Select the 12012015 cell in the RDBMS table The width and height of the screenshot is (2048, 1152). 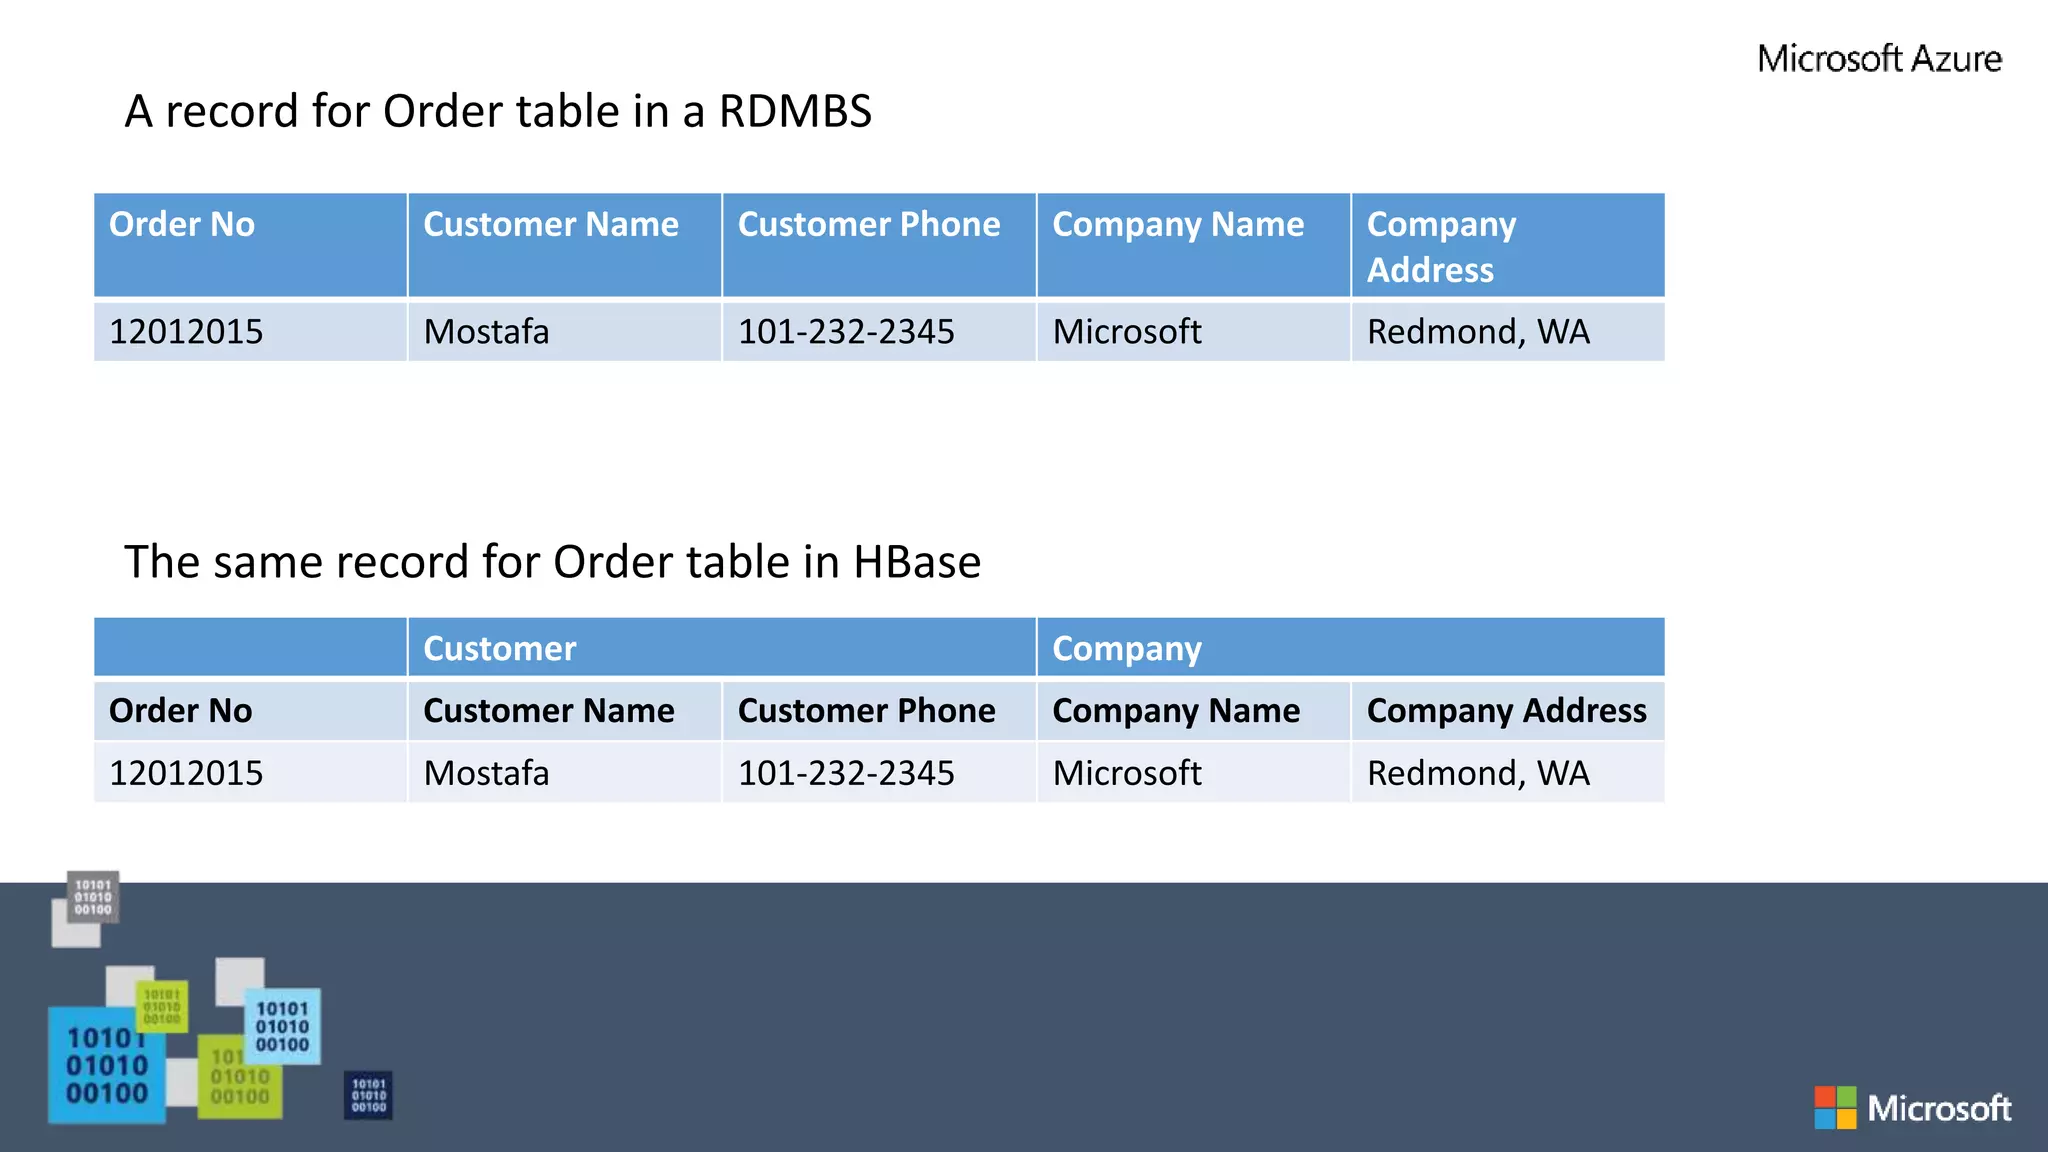(x=250, y=331)
